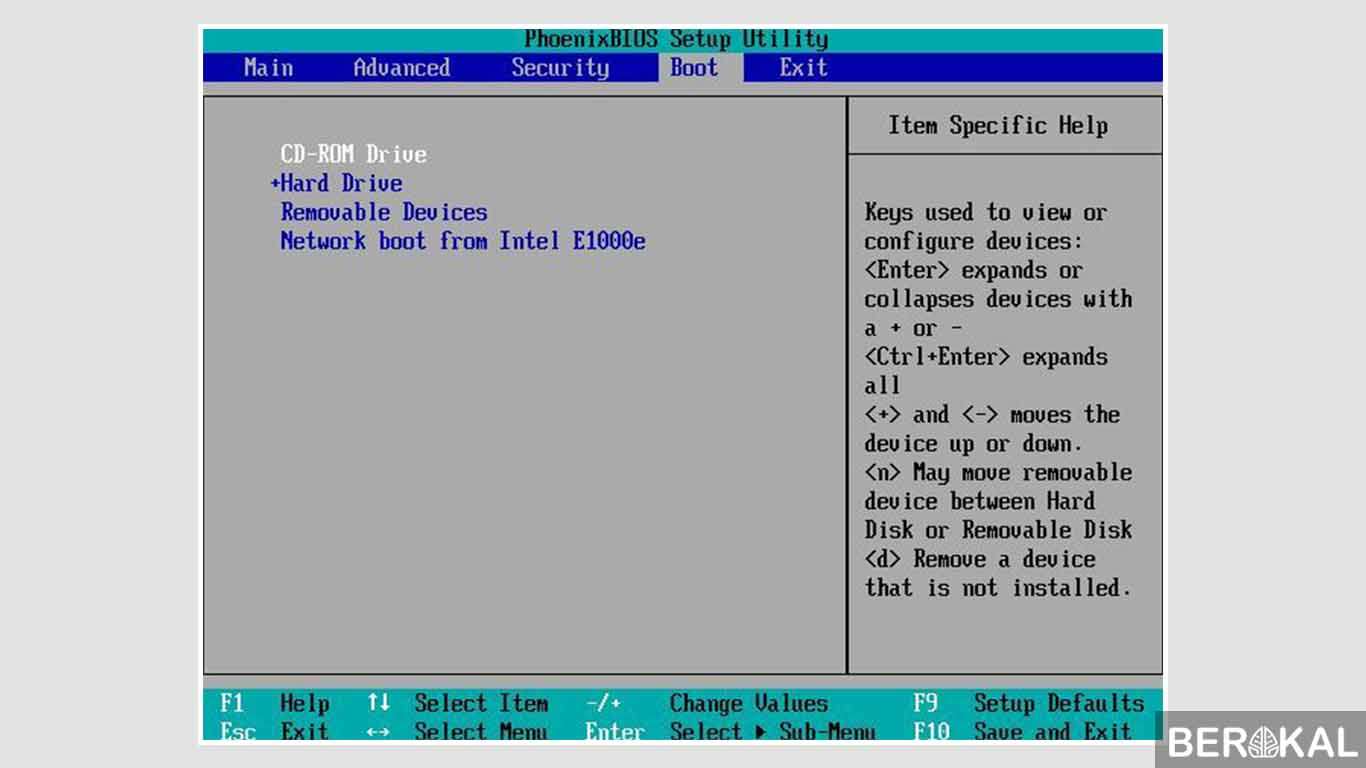
Task: Select the CD-ROM Drive boot entry
Action: pos(354,154)
